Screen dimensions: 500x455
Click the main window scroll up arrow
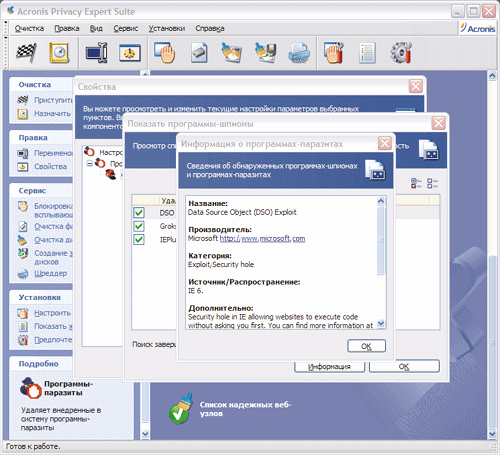click(492, 76)
